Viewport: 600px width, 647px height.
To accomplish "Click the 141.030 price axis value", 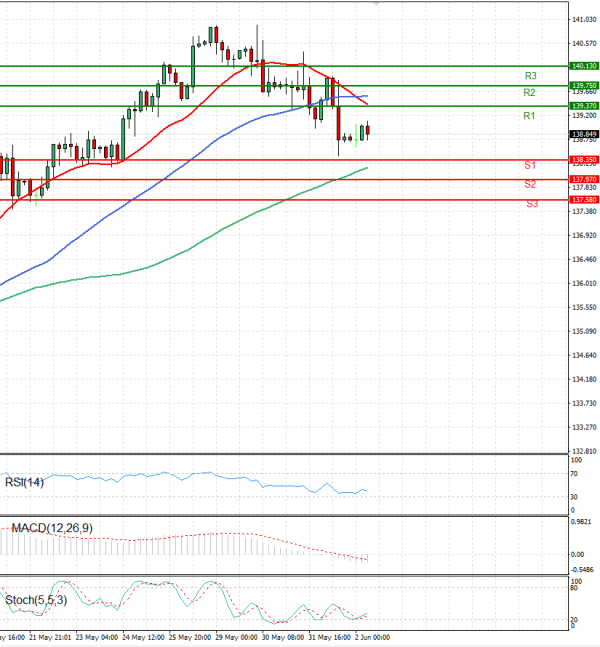I will [x=584, y=19].
